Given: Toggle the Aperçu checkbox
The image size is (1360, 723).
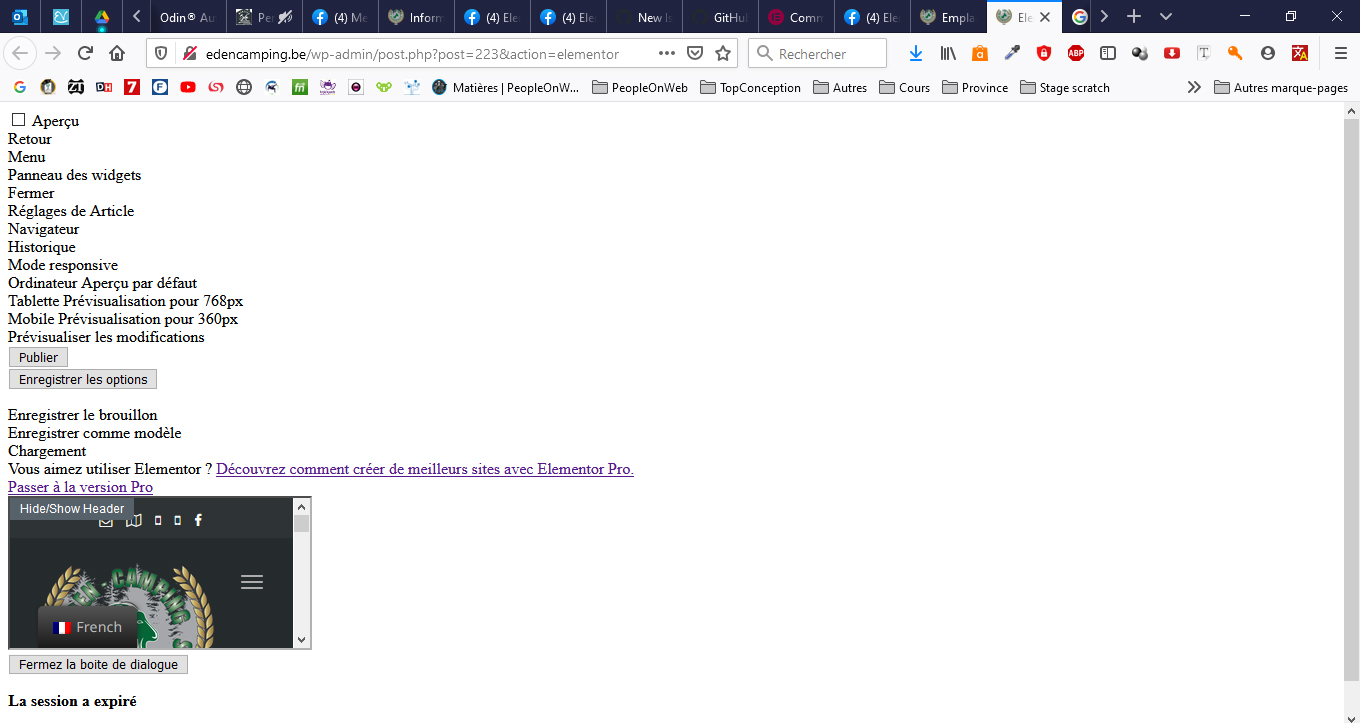Looking at the screenshot, I should coord(18,120).
